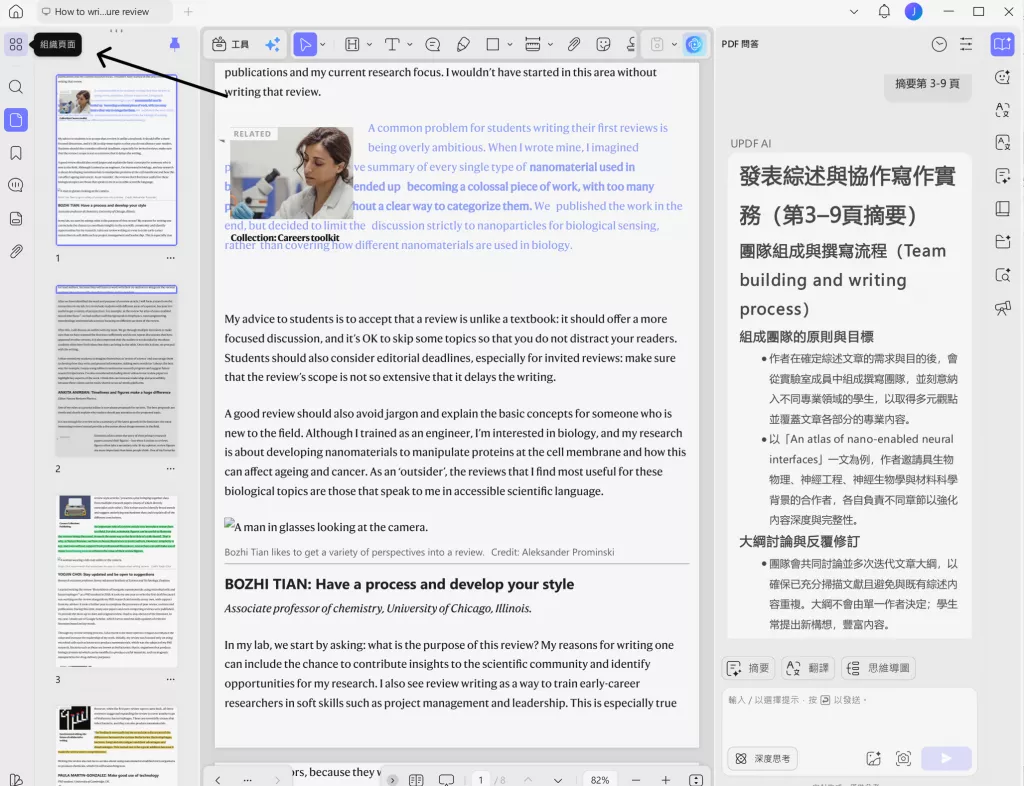1024x786 pixels.
Task: Open the tab list chevron in title bar
Action: pyautogui.click(x=854, y=12)
